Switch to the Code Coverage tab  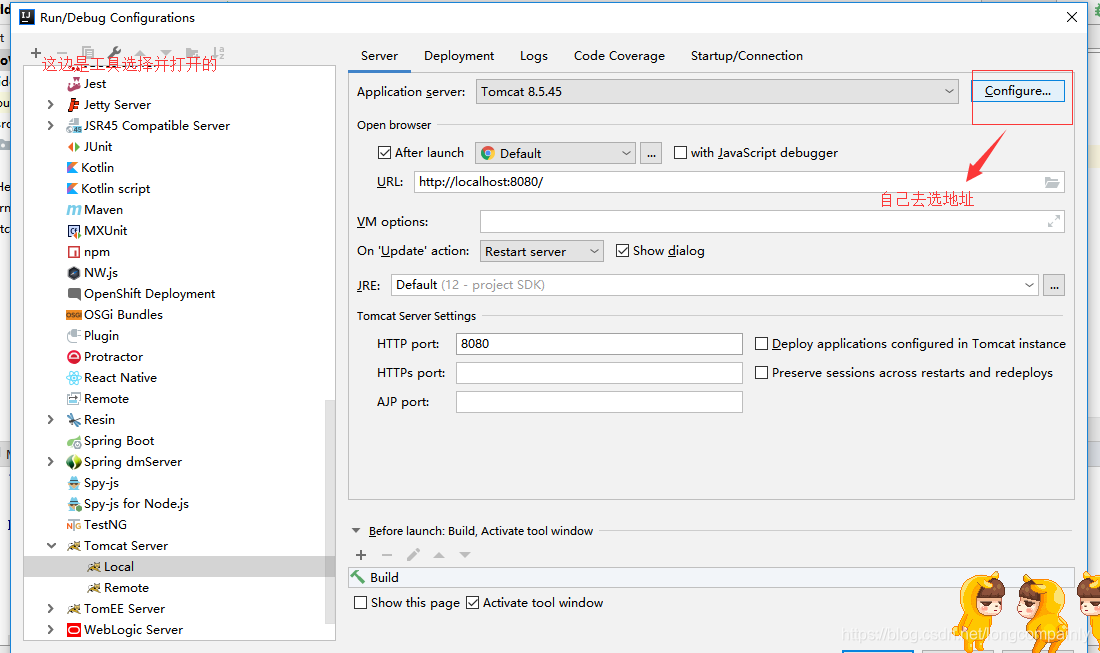click(619, 55)
